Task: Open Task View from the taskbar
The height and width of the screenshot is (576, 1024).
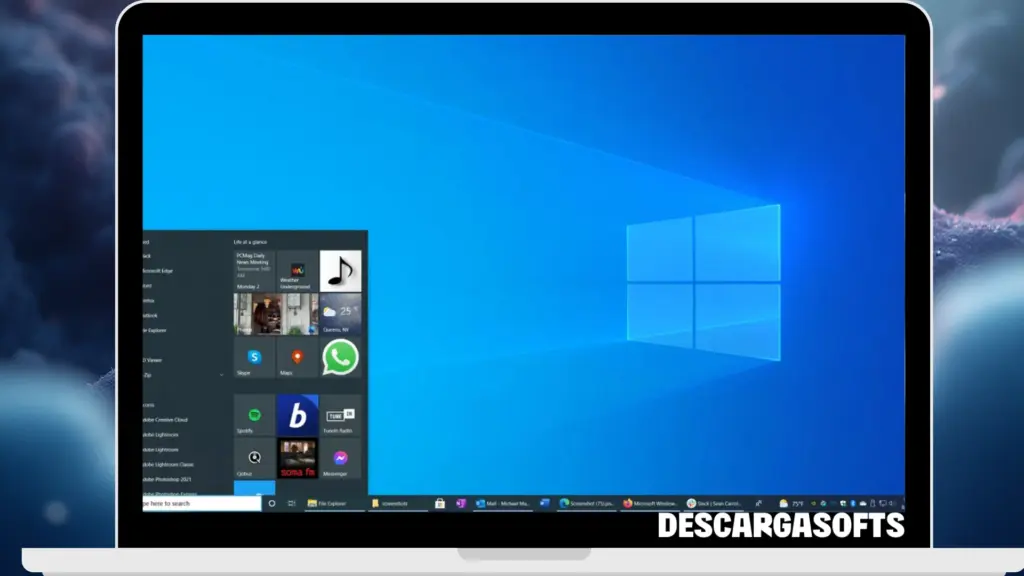Action: coord(290,503)
